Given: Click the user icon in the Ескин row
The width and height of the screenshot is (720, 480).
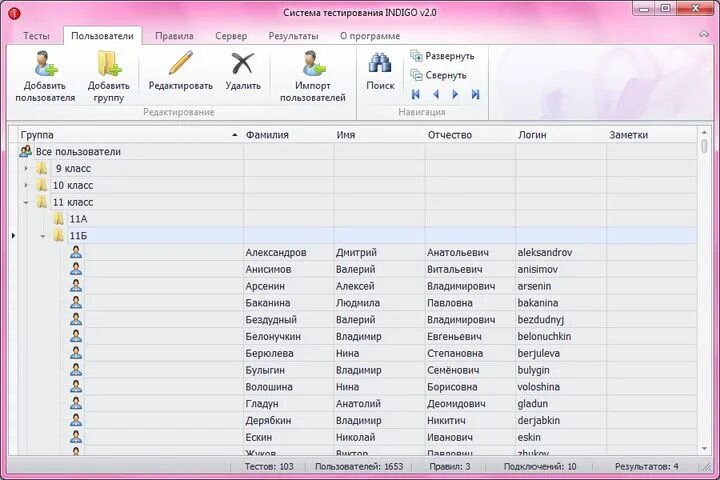Looking at the screenshot, I should 76,437.
